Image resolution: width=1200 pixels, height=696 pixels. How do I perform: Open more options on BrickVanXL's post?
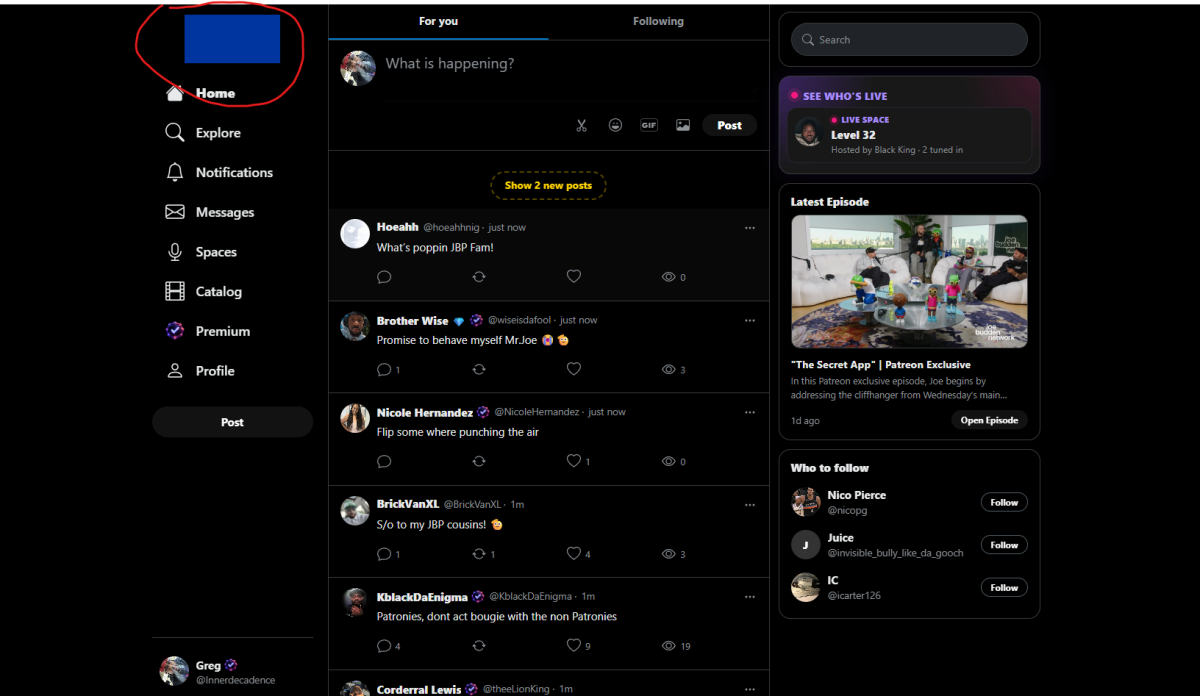point(750,504)
